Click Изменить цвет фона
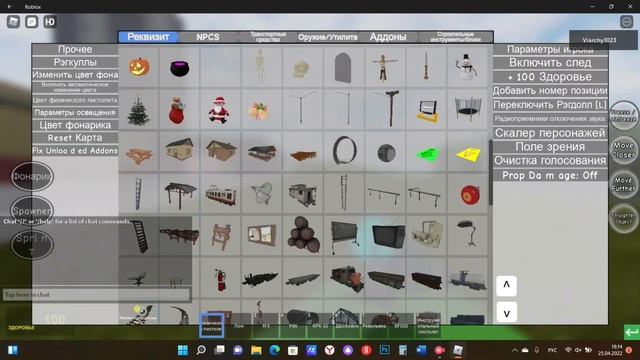Image resolution: width=640 pixels, height=360 pixels. pos(75,75)
